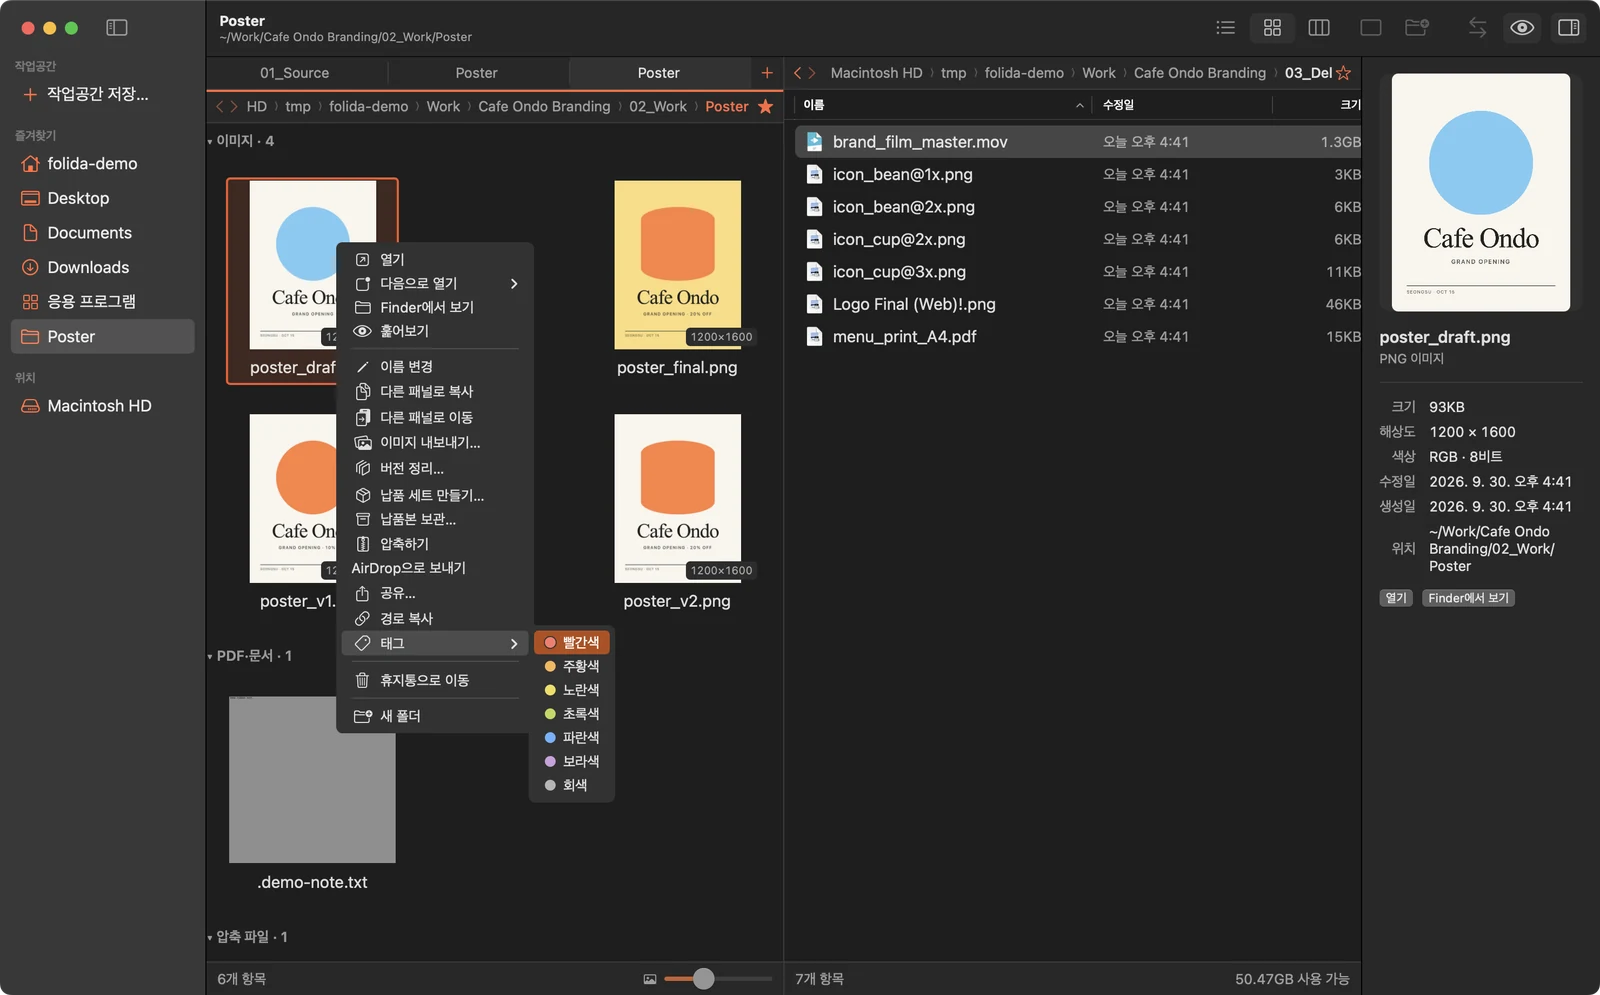Select the poster_final.png thumbnail
This screenshot has height=995, width=1600.
point(678,265)
